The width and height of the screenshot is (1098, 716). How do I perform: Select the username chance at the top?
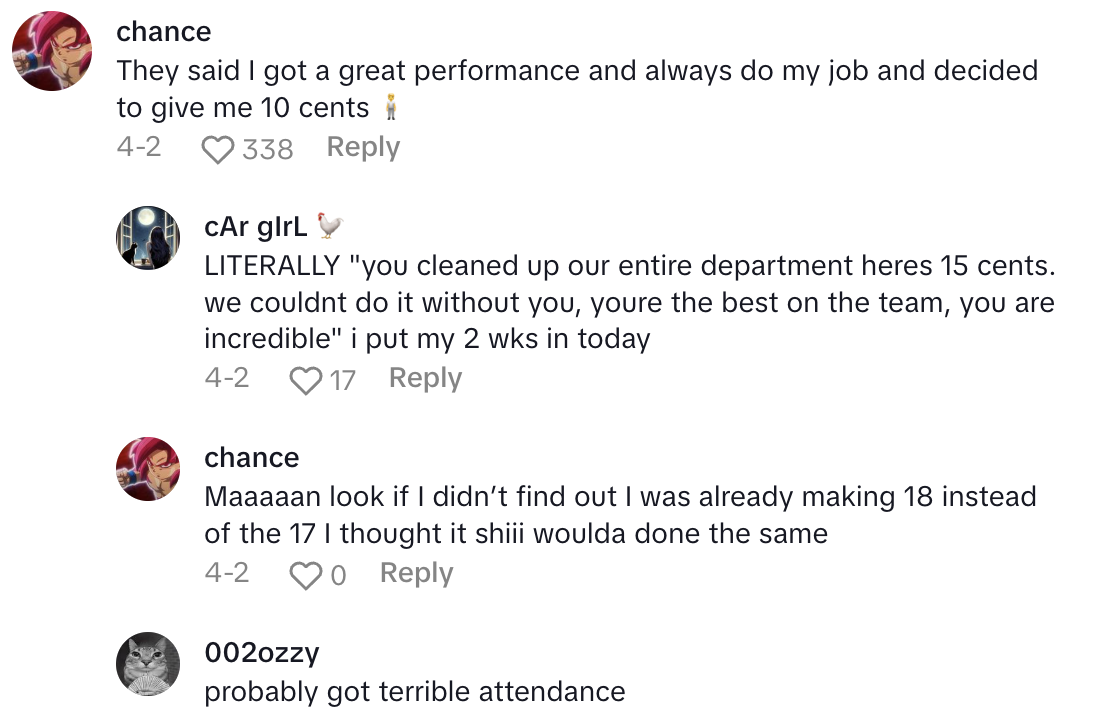163,31
